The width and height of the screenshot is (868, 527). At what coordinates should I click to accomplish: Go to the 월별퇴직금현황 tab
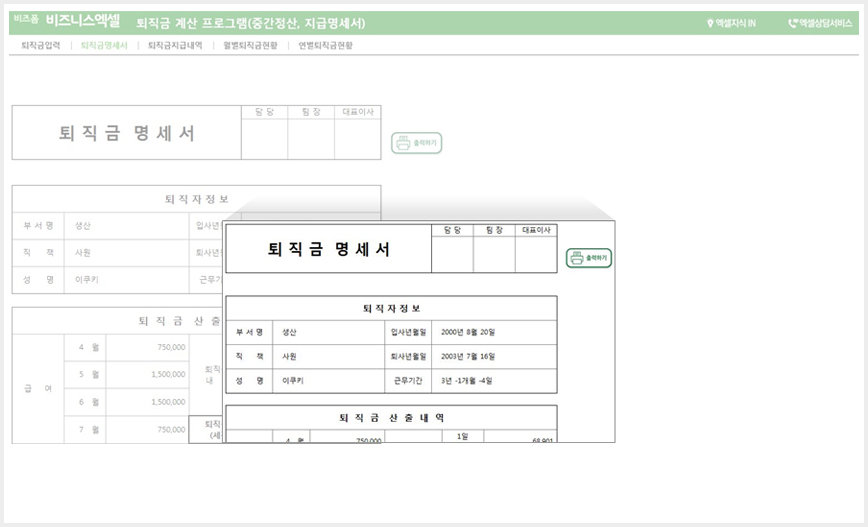click(250, 45)
